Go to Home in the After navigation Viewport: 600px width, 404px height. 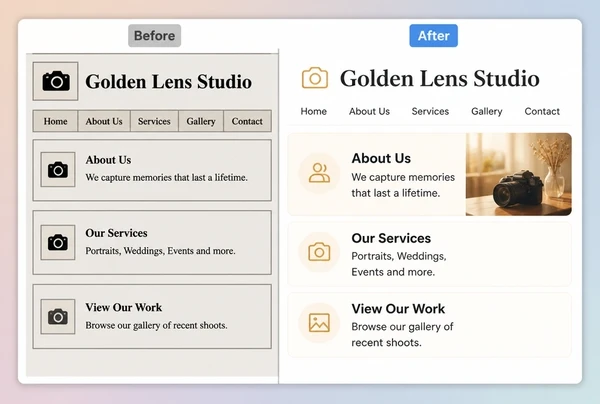point(314,111)
